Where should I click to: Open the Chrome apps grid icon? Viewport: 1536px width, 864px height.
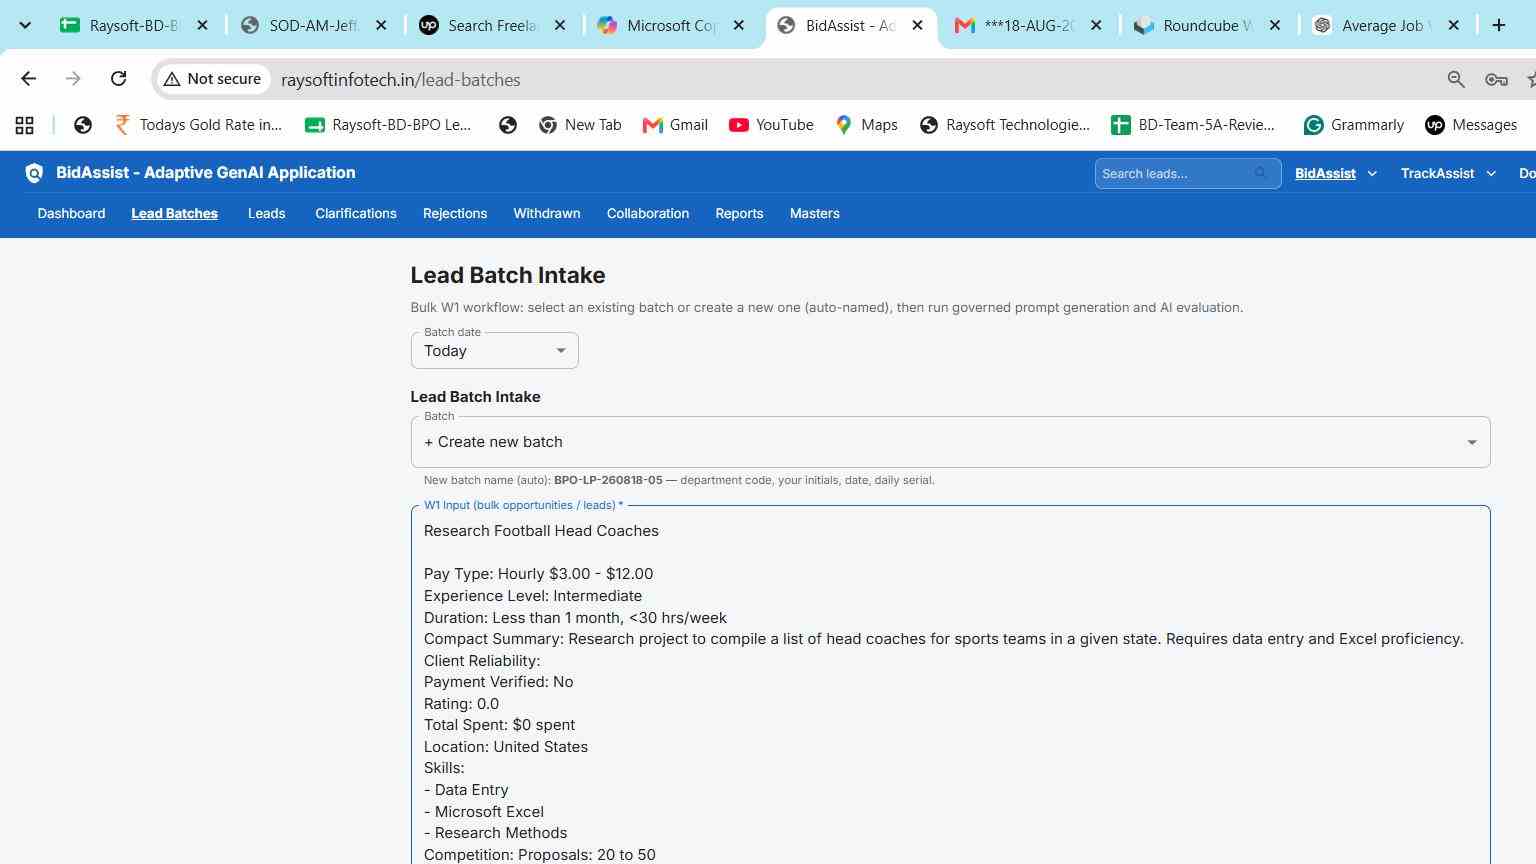click(25, 125)
